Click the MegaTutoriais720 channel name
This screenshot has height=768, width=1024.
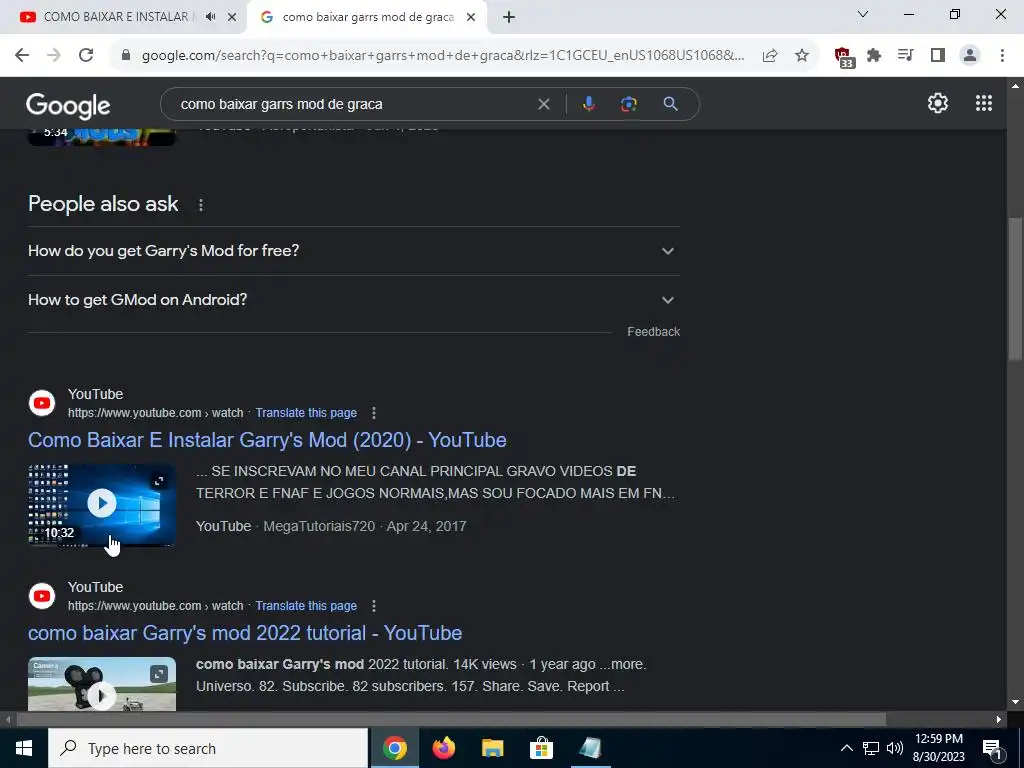tap(319, 526)
